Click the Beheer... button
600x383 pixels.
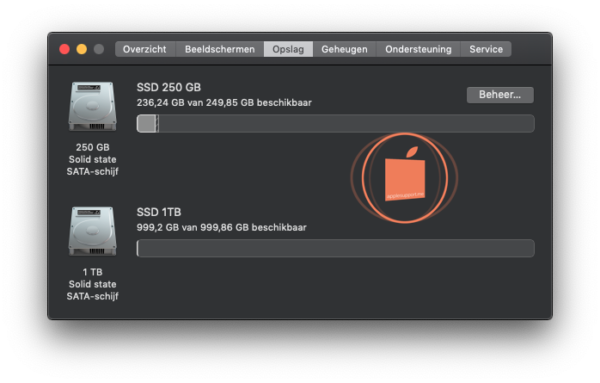[500, 95]
